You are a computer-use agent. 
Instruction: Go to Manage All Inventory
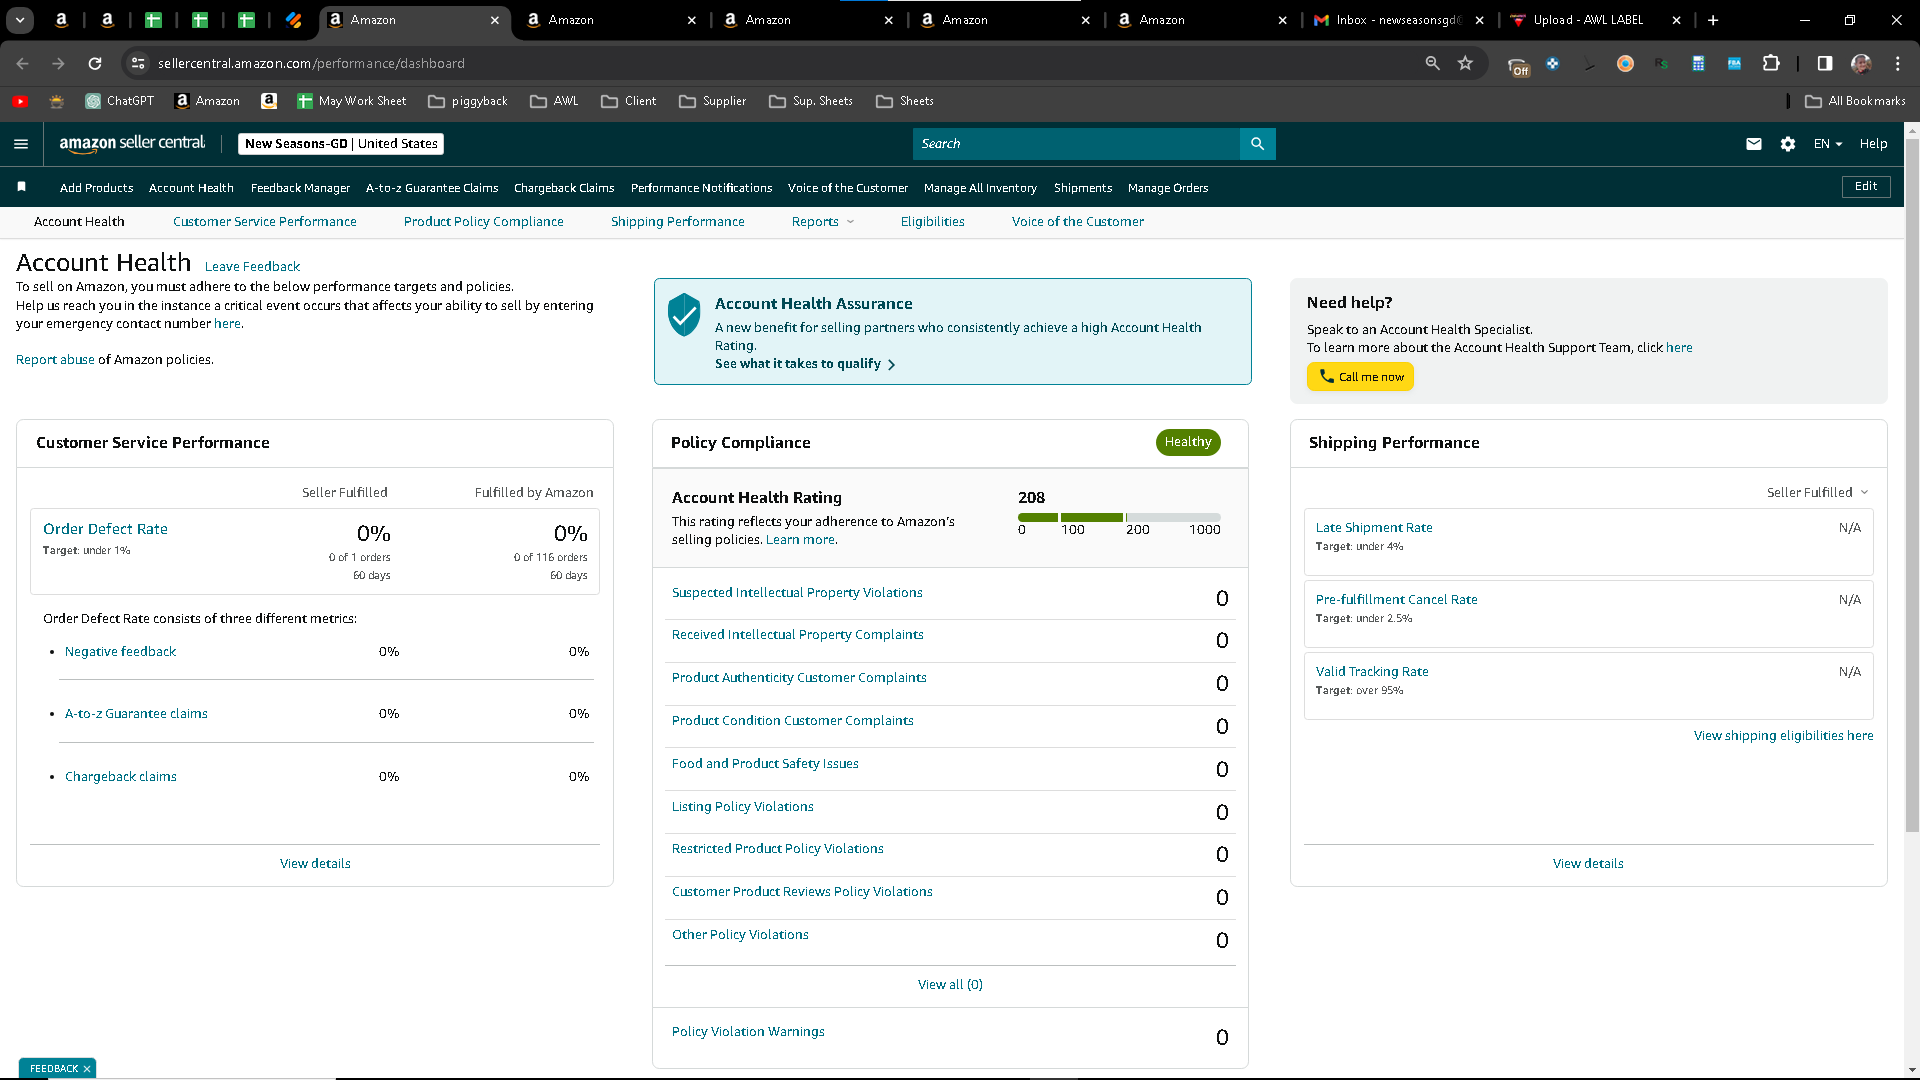pos(980,188)
